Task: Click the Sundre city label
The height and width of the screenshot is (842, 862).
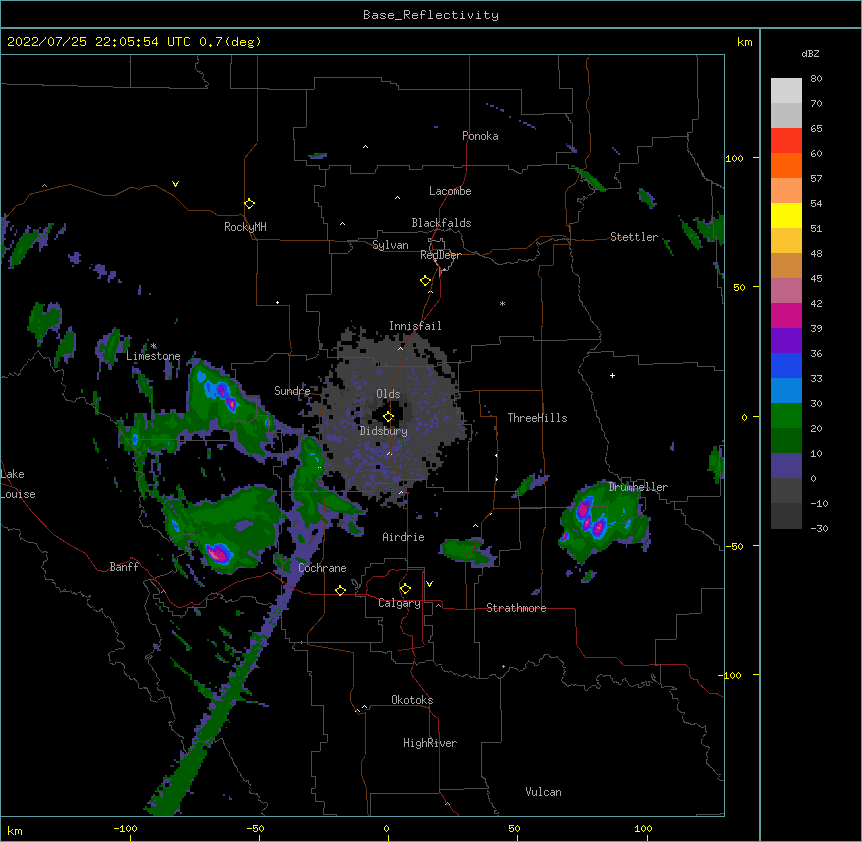Action: (292, 391)
